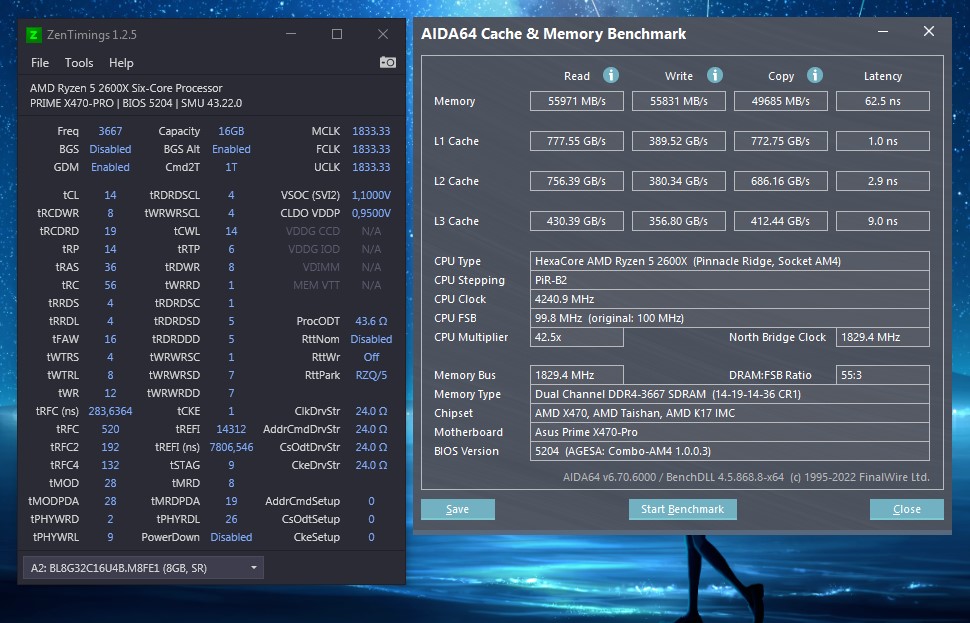Click the North Bridge Clock 1829.4 MHz field

tap(883, 337)
